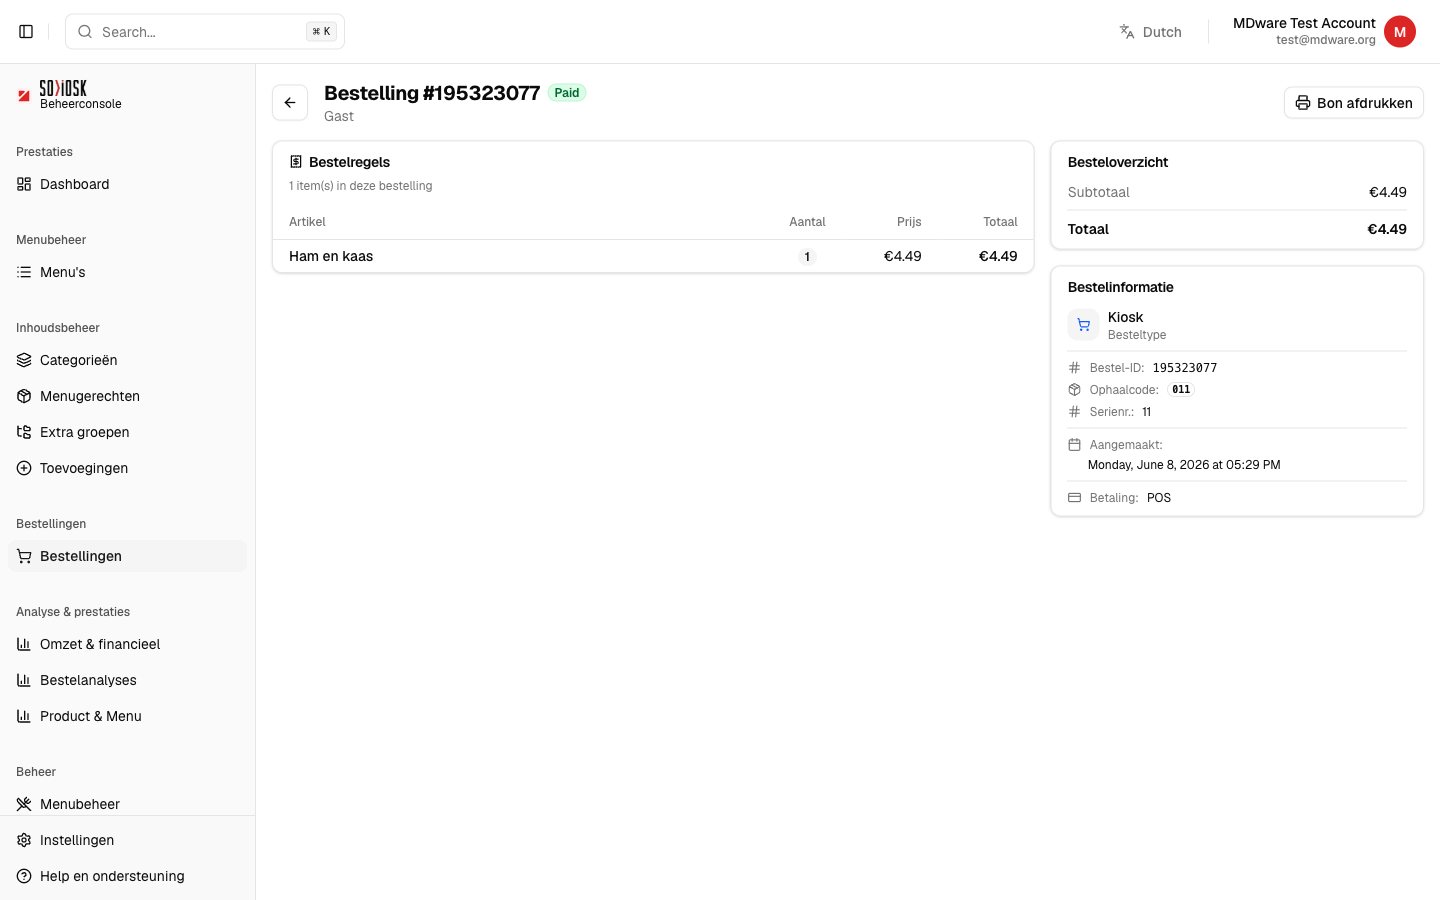Open the Dutch language selector
This screenshot has width=1440, height=900.
click(x=1151, y=32)
